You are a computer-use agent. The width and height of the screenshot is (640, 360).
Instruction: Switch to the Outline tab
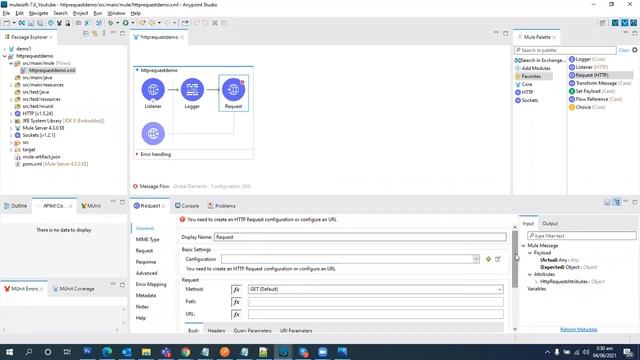(16, 206)
